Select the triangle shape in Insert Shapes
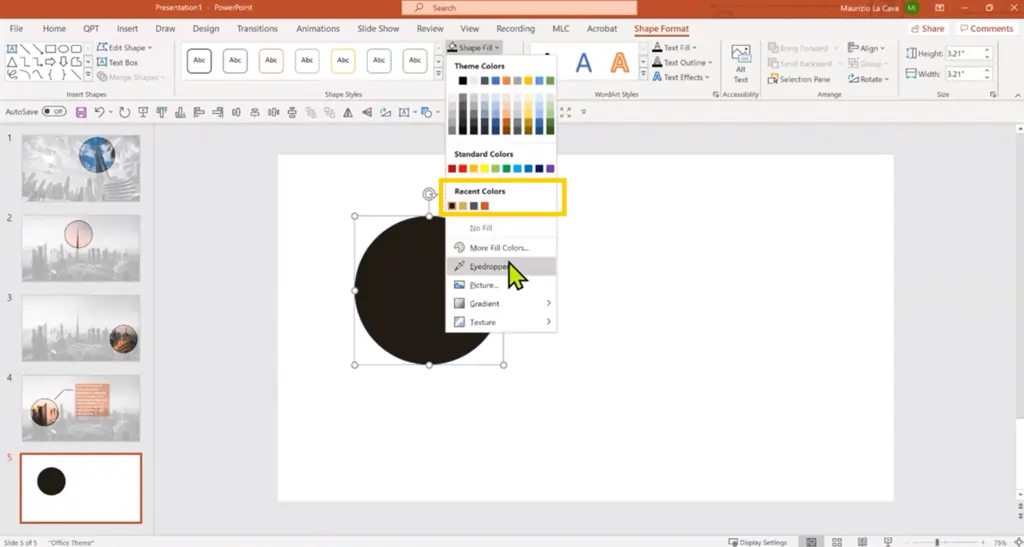The width and height of the screenshot is (1024, 547). click(12, 62)
